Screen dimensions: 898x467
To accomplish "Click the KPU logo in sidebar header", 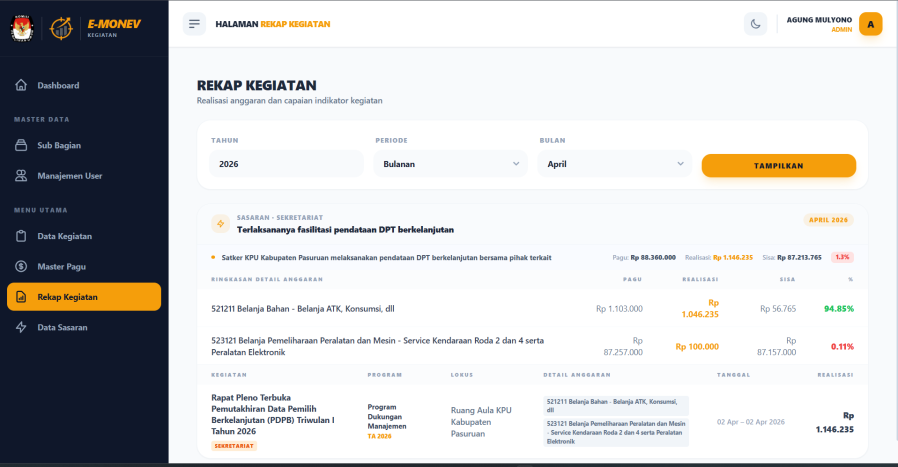I will tap(21, 28).
